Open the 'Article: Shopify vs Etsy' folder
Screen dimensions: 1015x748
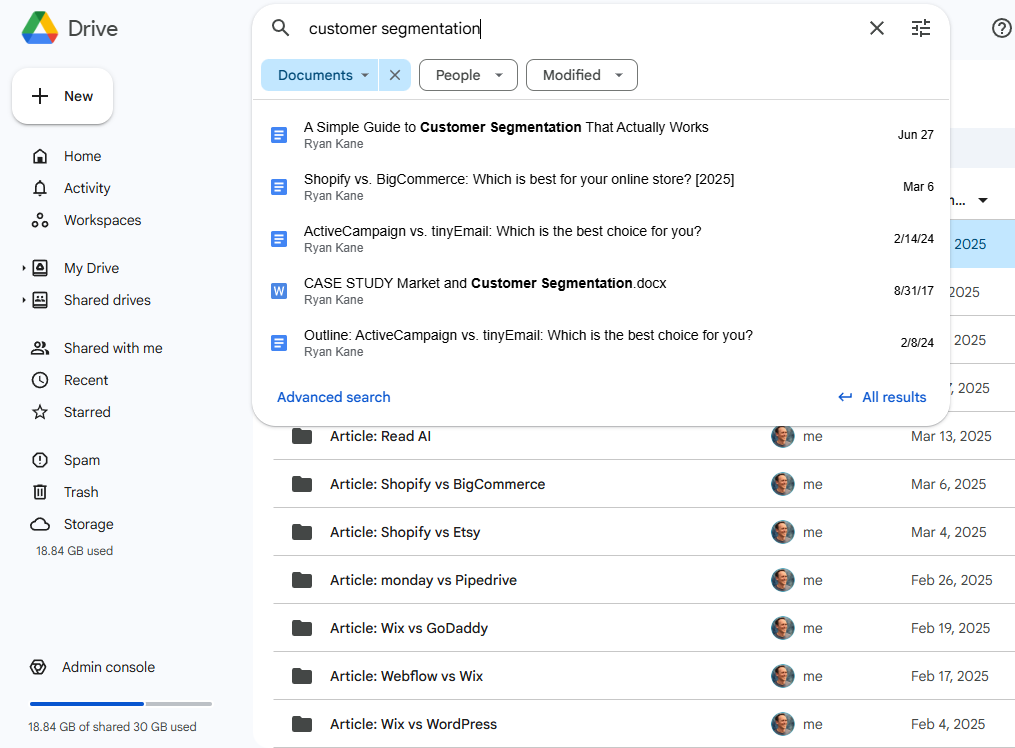[x=405, y=532]
